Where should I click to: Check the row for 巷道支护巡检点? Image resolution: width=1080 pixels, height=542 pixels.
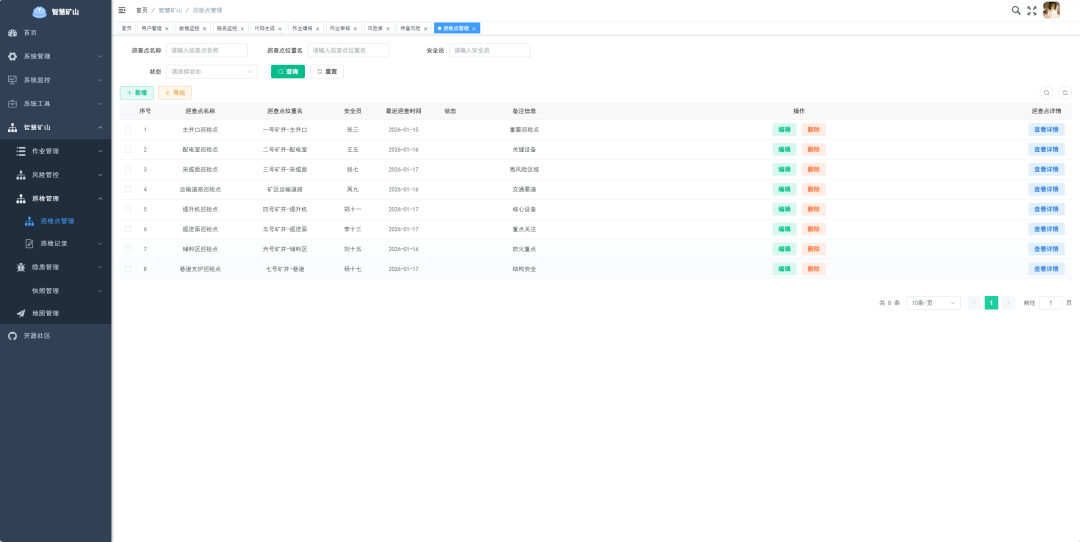(x=128, y=269)
